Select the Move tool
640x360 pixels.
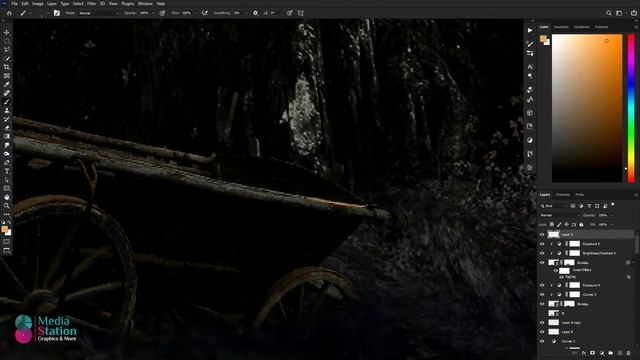[x=7, y=32]
